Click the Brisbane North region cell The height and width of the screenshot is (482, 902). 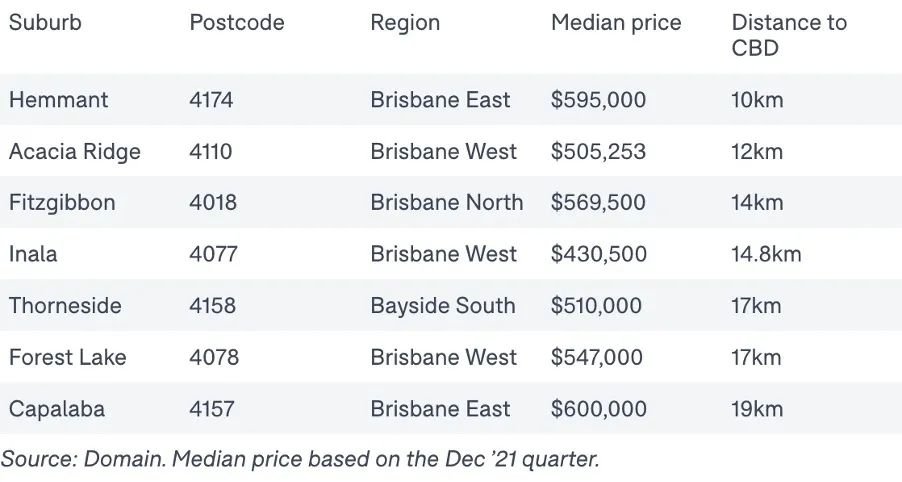click(x=446, y=203)
